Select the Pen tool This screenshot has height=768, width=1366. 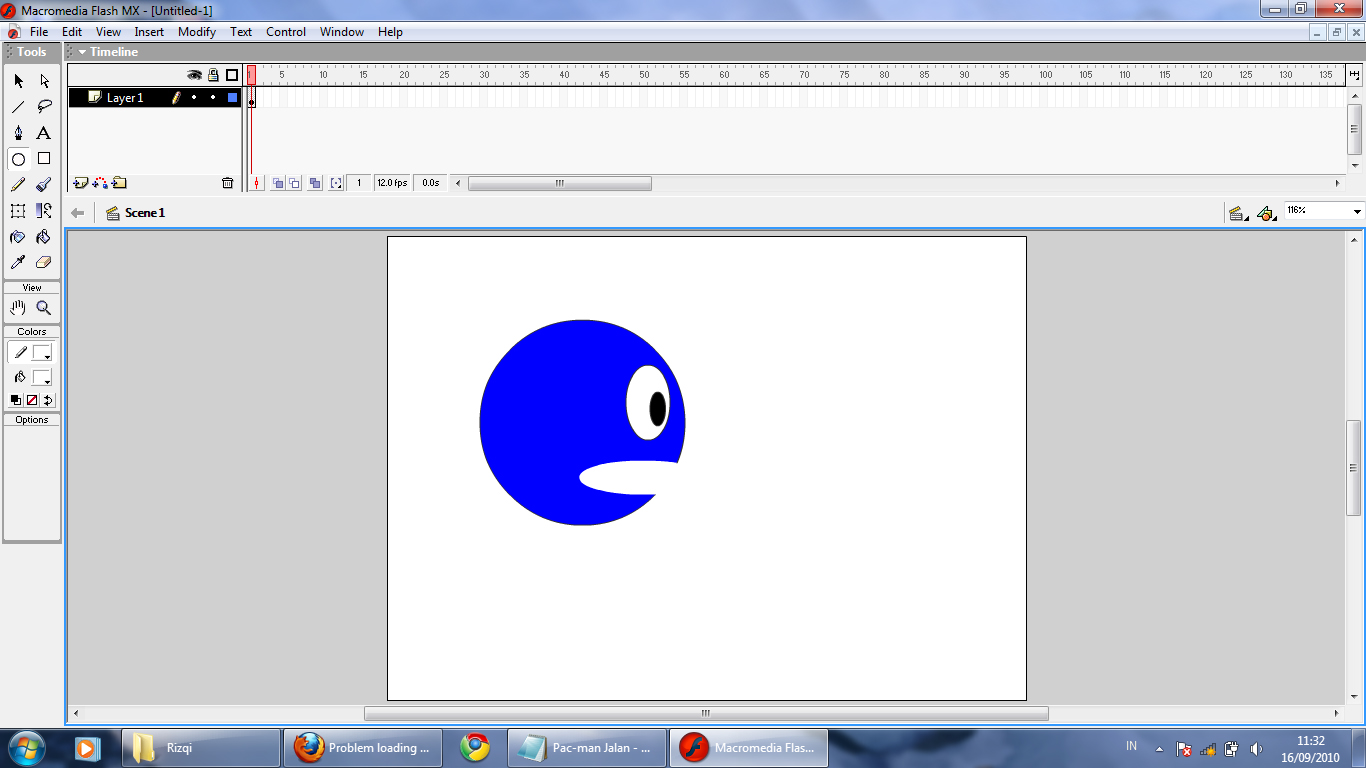18,133
